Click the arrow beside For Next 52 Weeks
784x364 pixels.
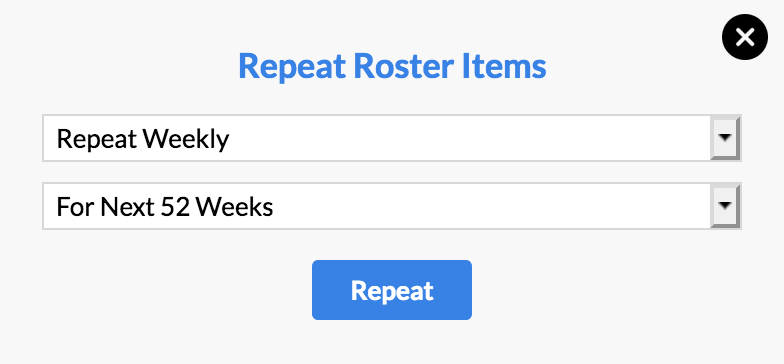pyautogui.click(x=725, y=206)
